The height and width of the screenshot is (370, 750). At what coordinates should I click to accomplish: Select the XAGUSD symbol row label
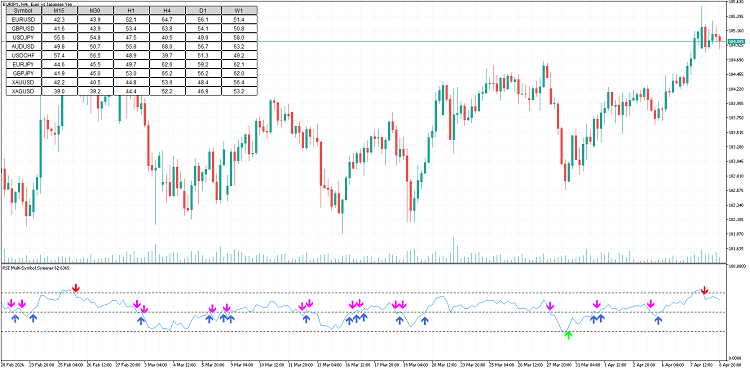[x=24, y=91]
